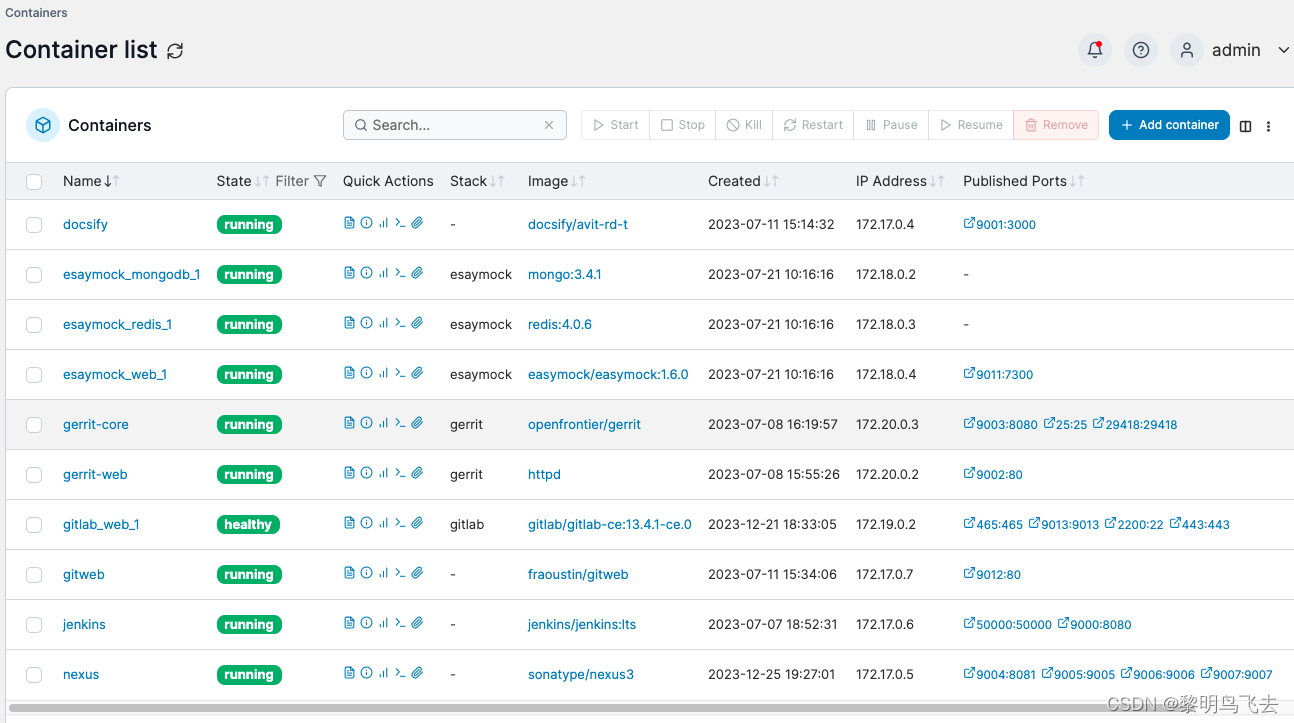The image size is (1294, 723).
Task: Click the Add container button
Action: coord(1169,125)
